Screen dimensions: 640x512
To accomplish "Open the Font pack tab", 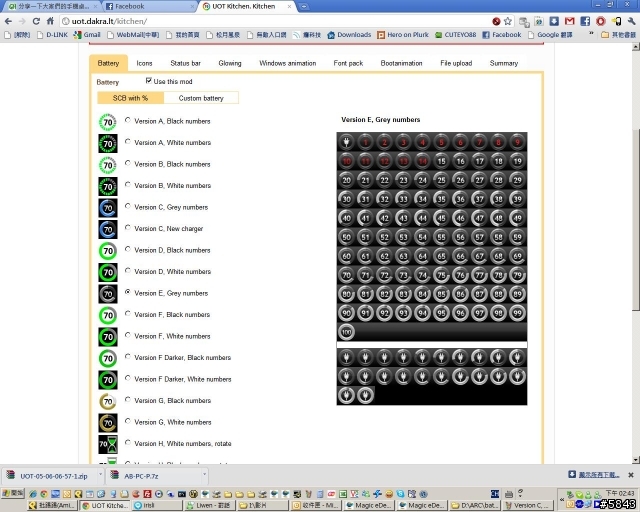I will pos(348,63).
